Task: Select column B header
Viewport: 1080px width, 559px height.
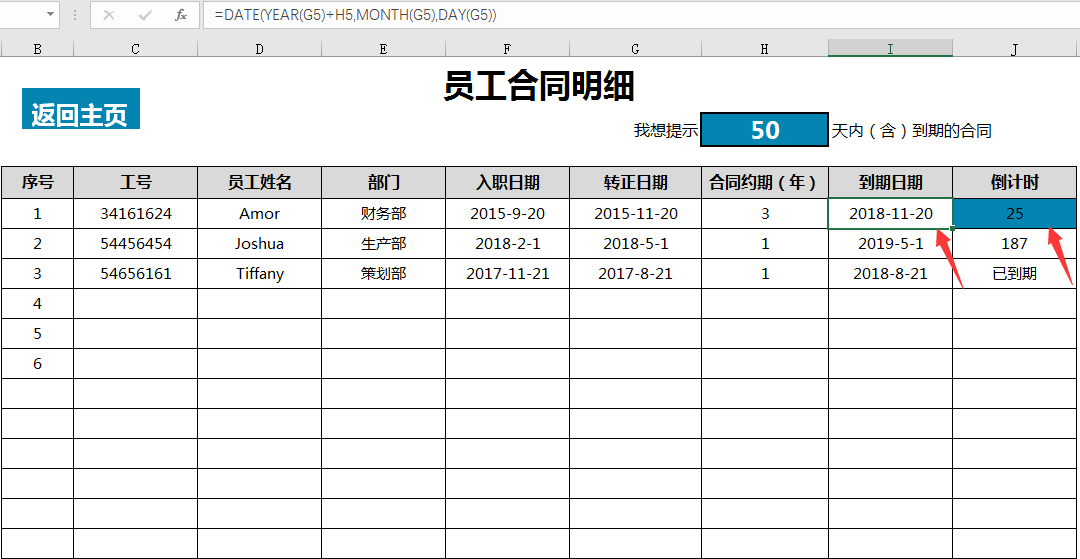Action: 37,49
